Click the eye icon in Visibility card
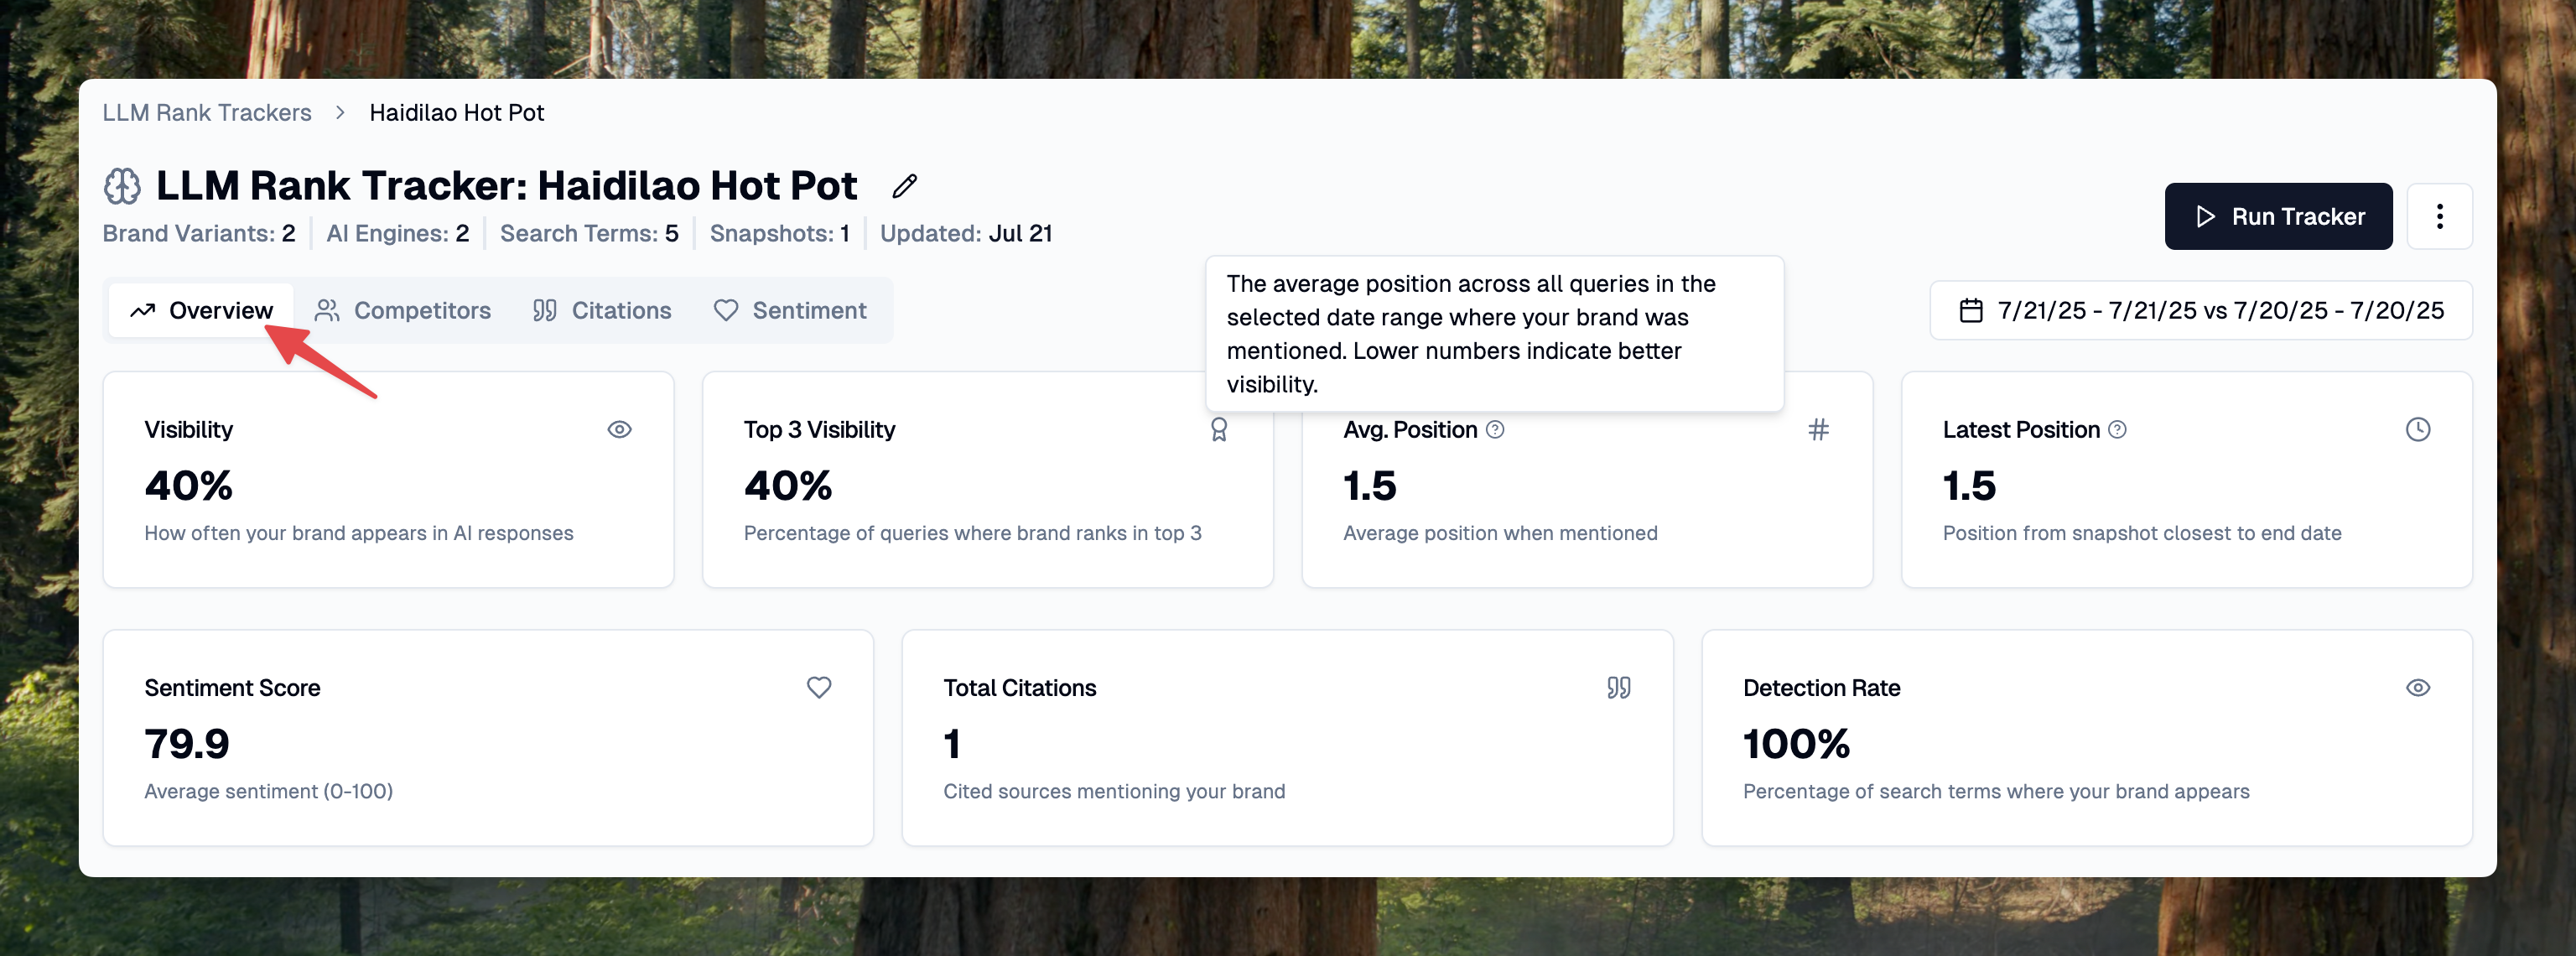 pos(619,430)
